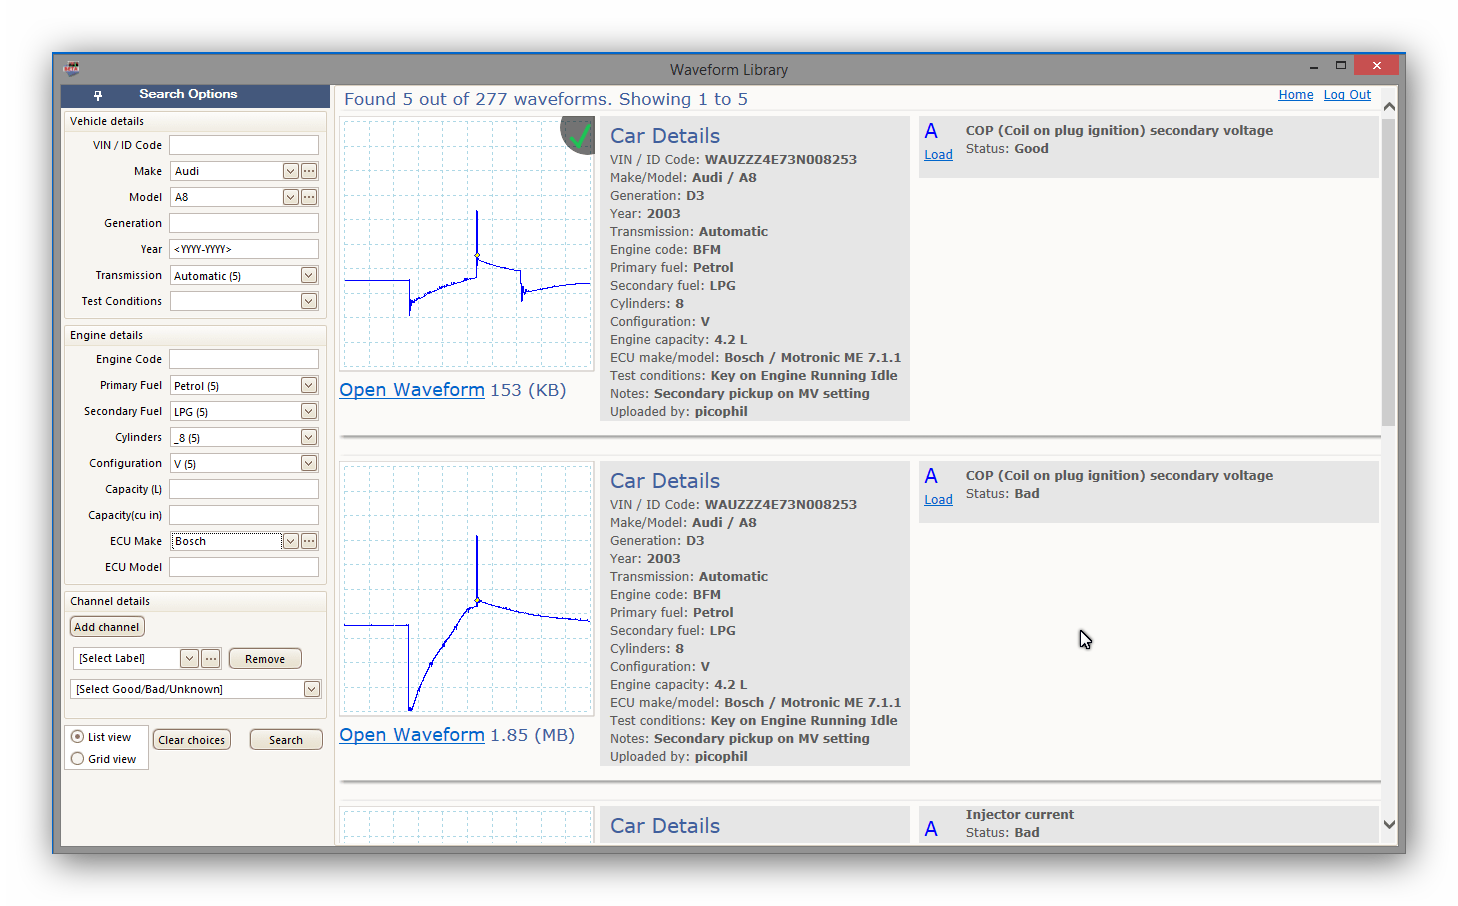The width and height of the screenshot is (1458, 906).
Task: Open the Select Label channel dropdown
Action: point(189,658)
